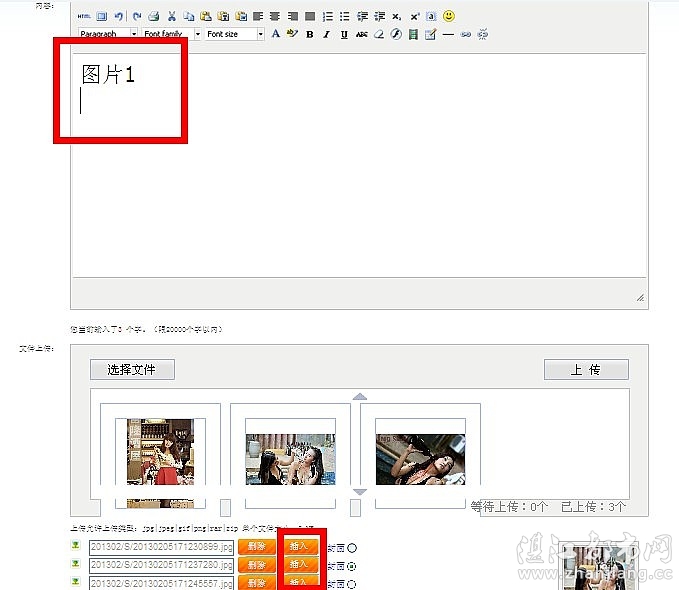Toggle Italic formatting
This screenshot has width=679, height=590.
[x=326, y=34]
